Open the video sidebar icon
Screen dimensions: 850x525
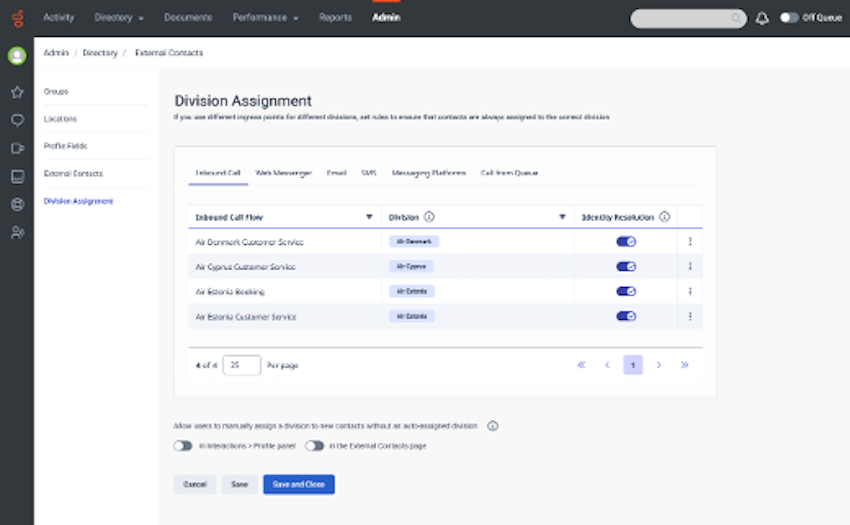tap(17, 148)
